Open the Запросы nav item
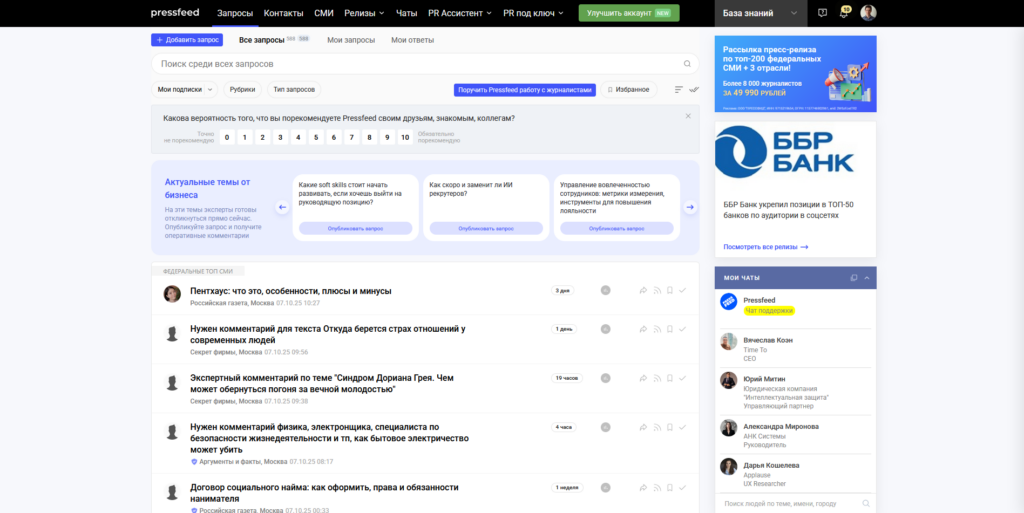This screenshot has width=1024, height=513. click(x=234, y=13)
